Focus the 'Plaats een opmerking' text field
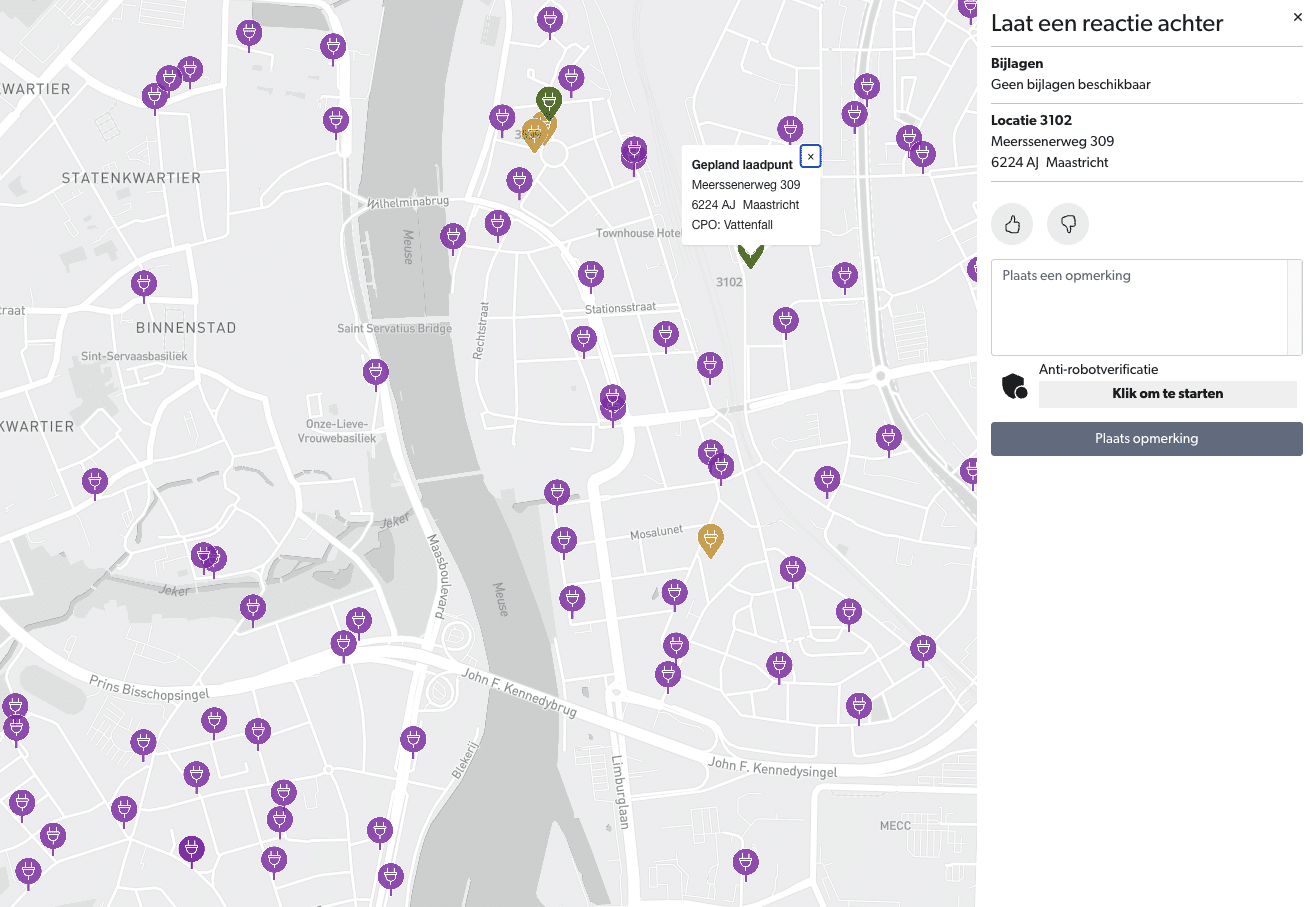 click(1138, 306)
